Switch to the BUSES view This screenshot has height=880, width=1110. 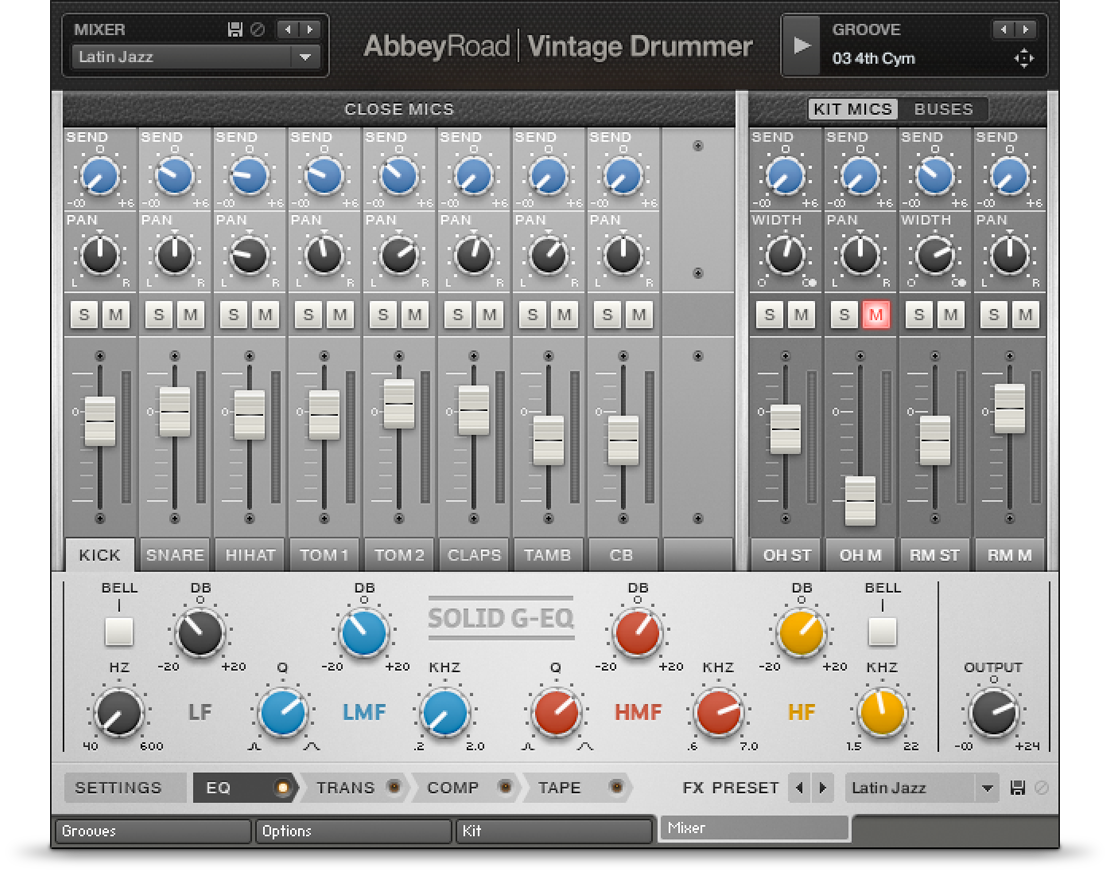[943, 109]
